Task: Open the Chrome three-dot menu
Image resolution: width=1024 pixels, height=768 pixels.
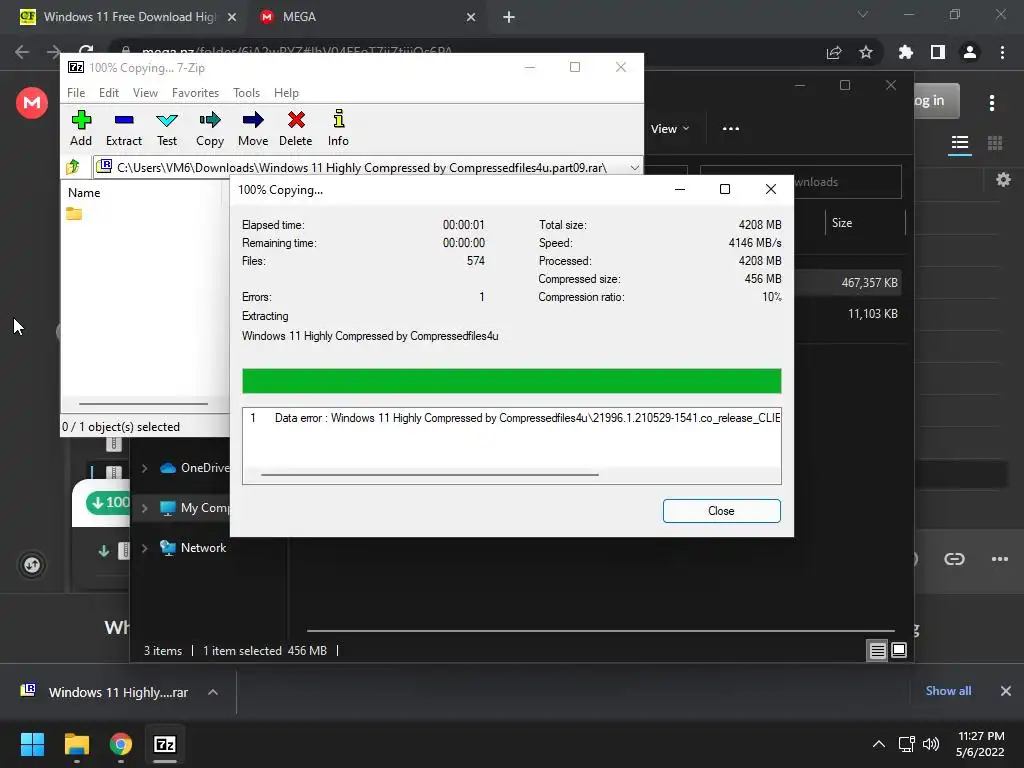Action: tap(1002, 52)
